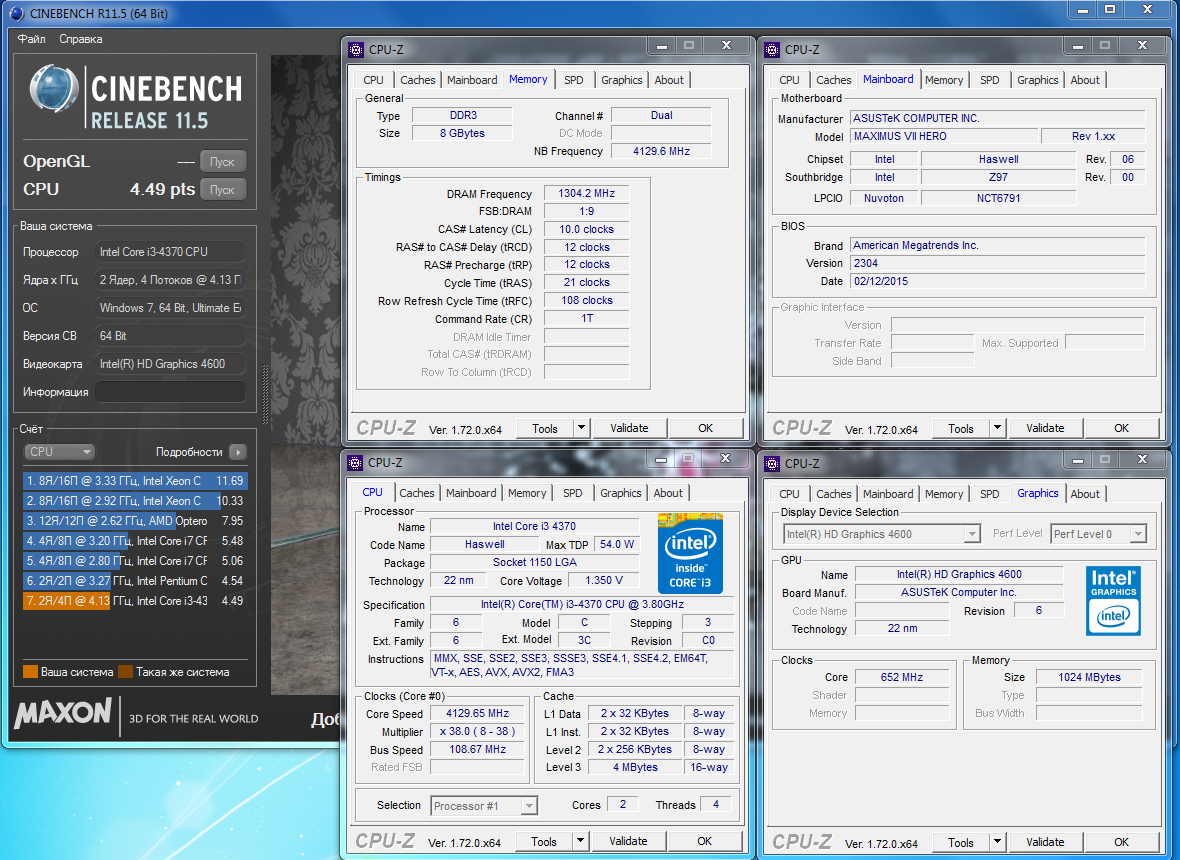Click the MAXON logo
Viewport: 1180px width, 860px height.
pyautogui.click(x=63, y=713)
